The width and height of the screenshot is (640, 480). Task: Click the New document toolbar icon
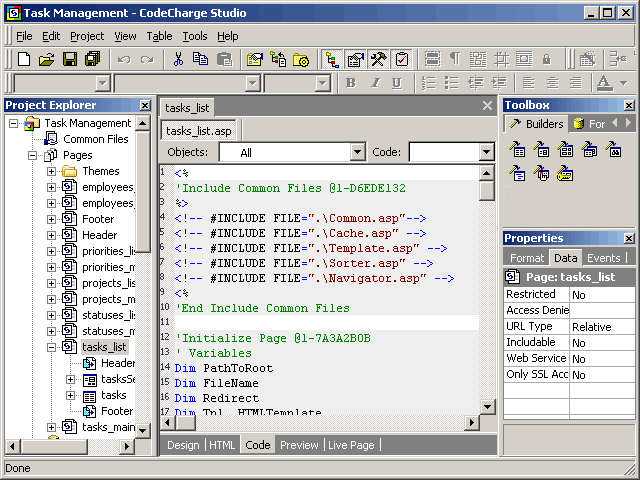pos(24,60)
